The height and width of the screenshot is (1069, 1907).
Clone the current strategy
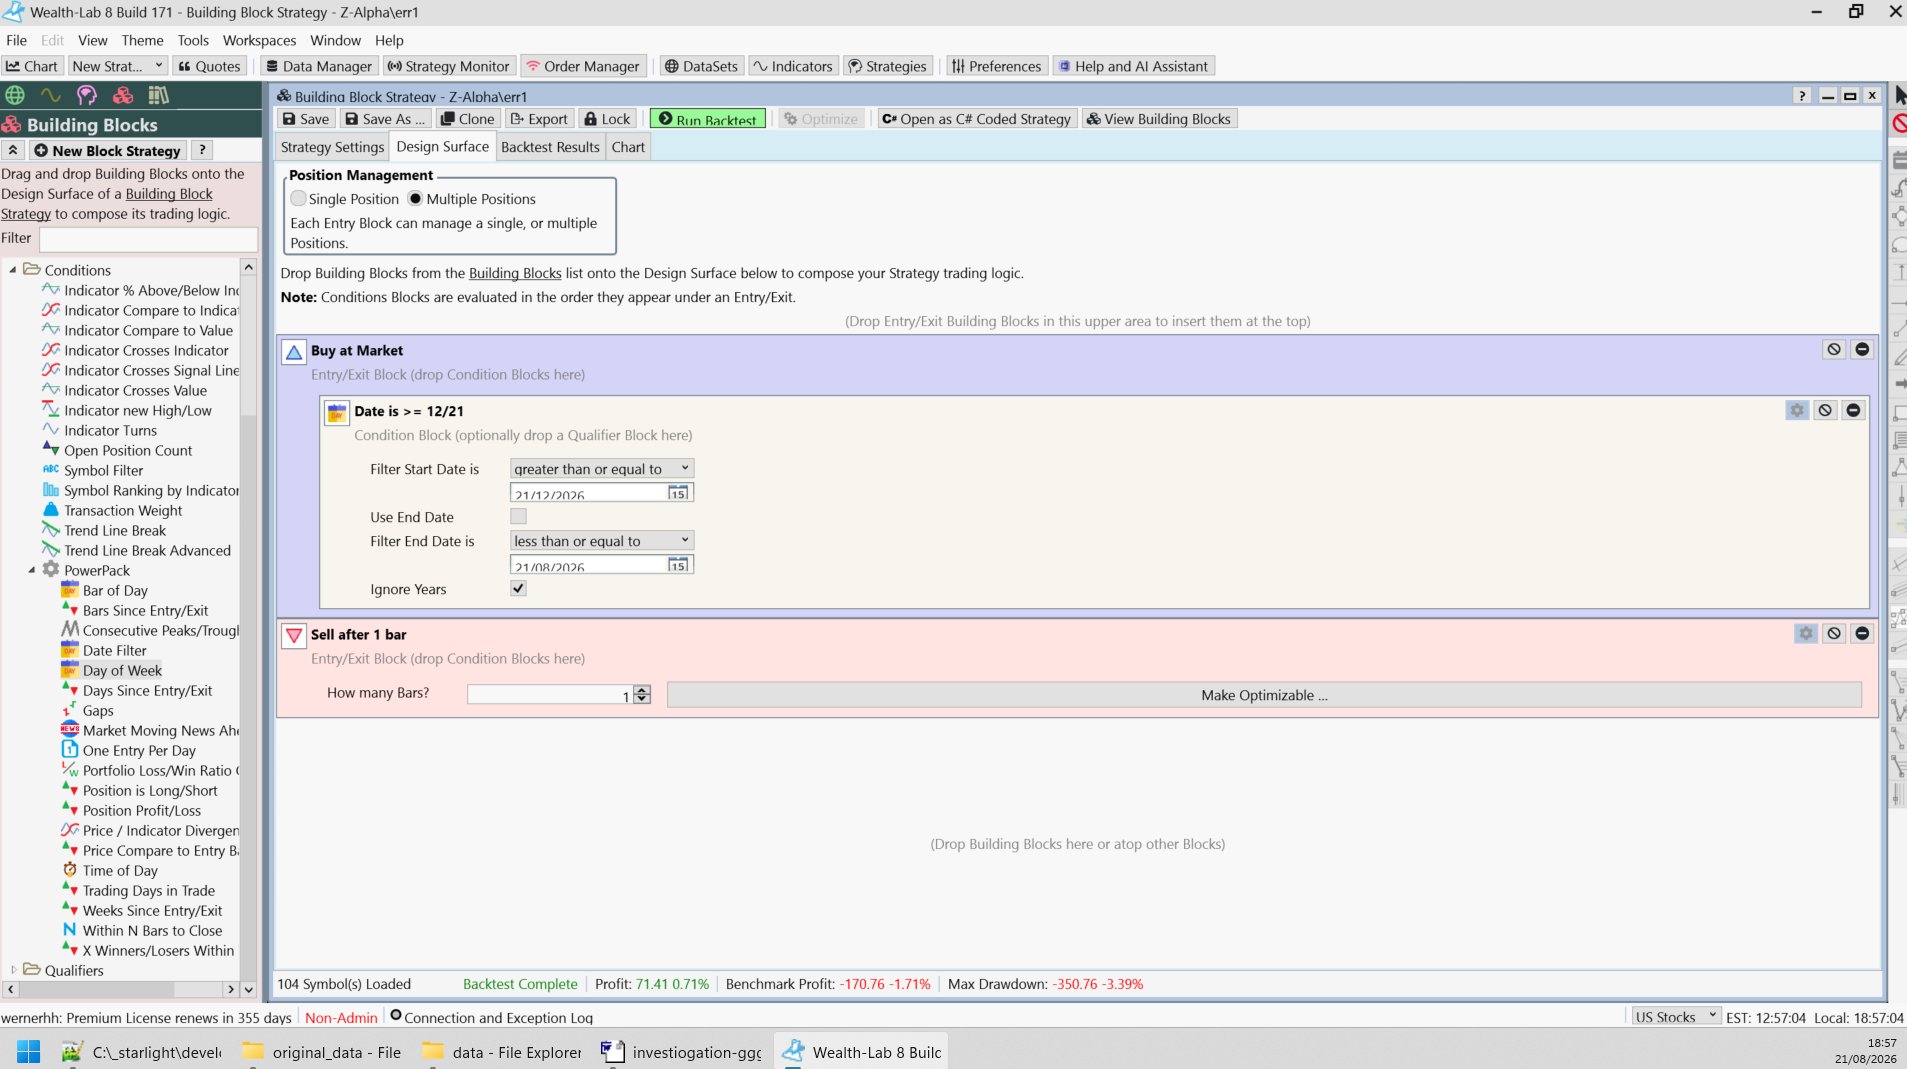coord(467,119)
